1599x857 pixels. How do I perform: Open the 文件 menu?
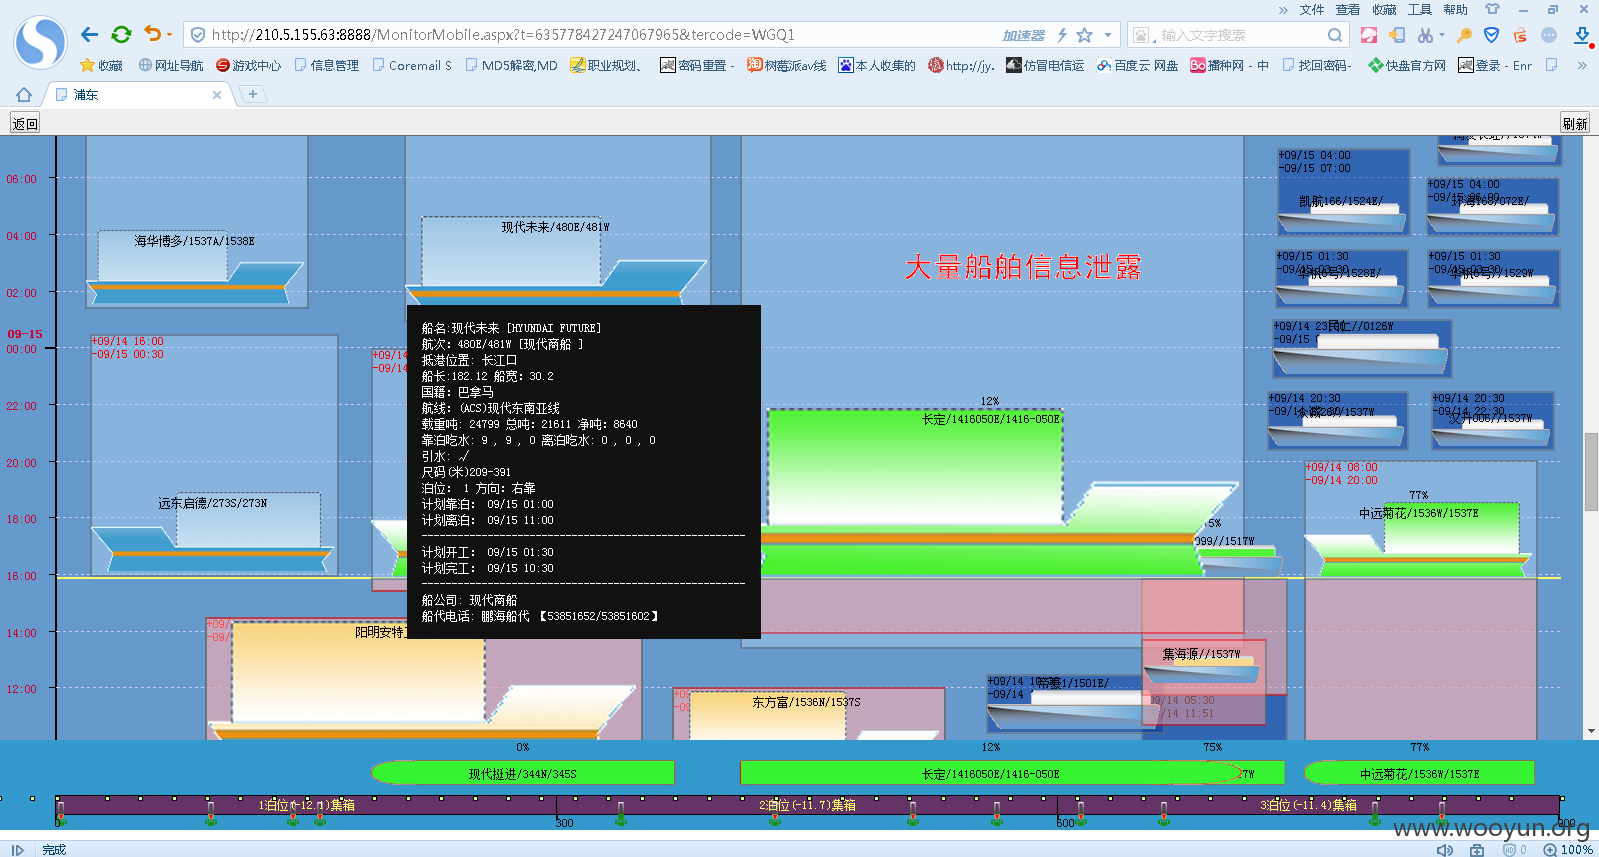point(1312,10)
